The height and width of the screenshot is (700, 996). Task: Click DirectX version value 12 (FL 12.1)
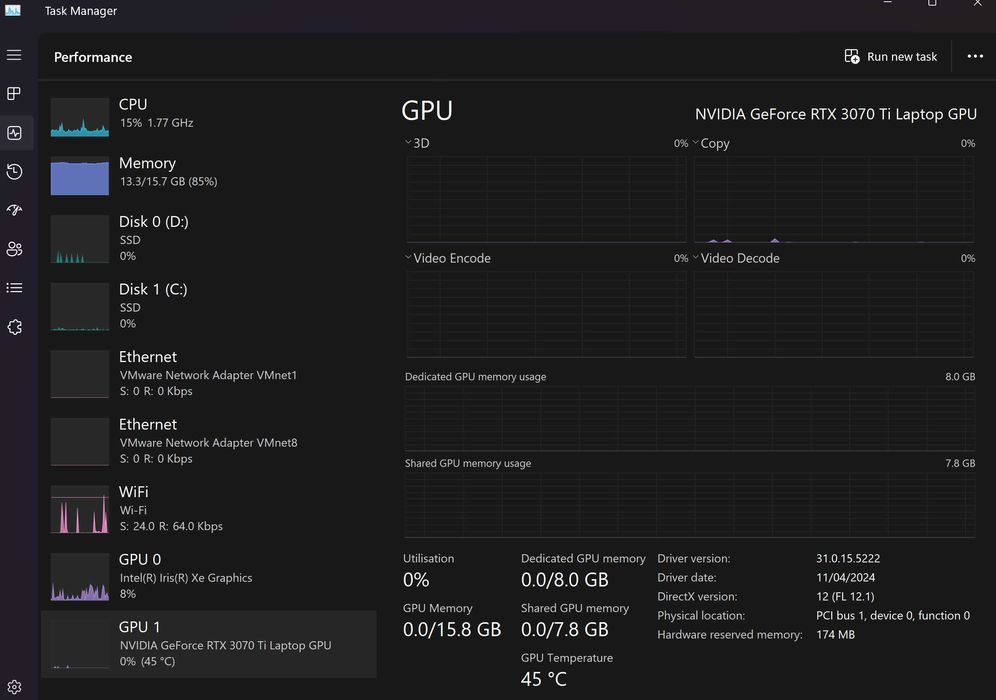click(x=845, y=596)
